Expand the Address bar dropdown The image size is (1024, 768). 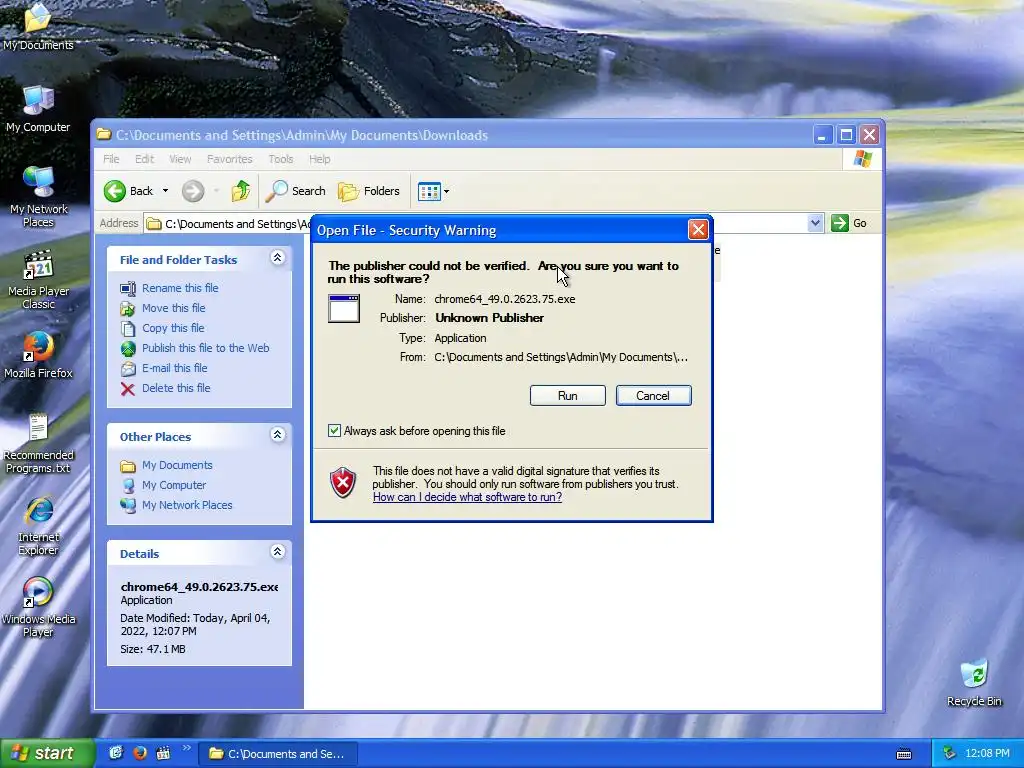[815, 223]
